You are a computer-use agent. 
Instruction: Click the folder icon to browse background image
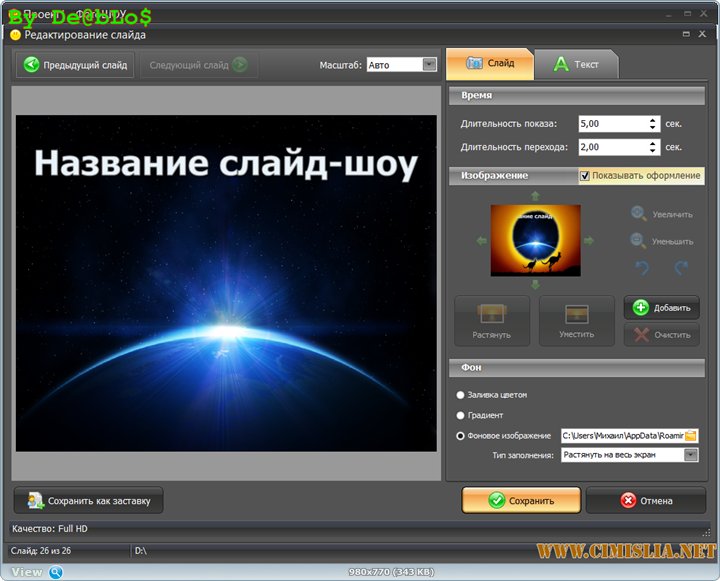pos(691,436)
